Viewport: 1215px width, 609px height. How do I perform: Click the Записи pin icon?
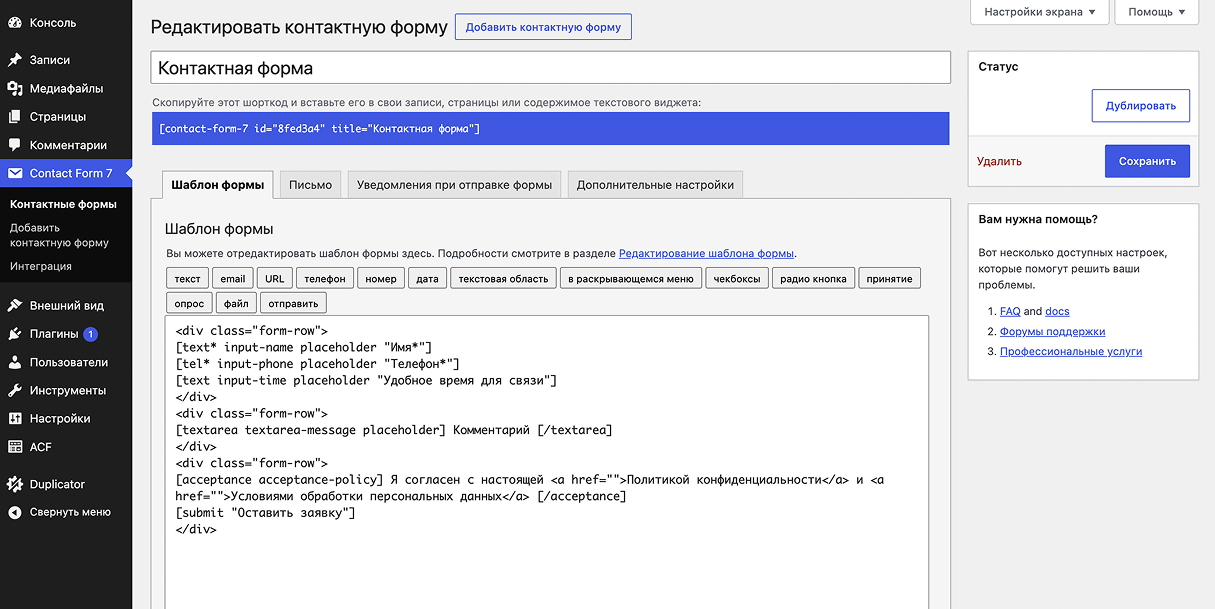(x=15, y=60)
